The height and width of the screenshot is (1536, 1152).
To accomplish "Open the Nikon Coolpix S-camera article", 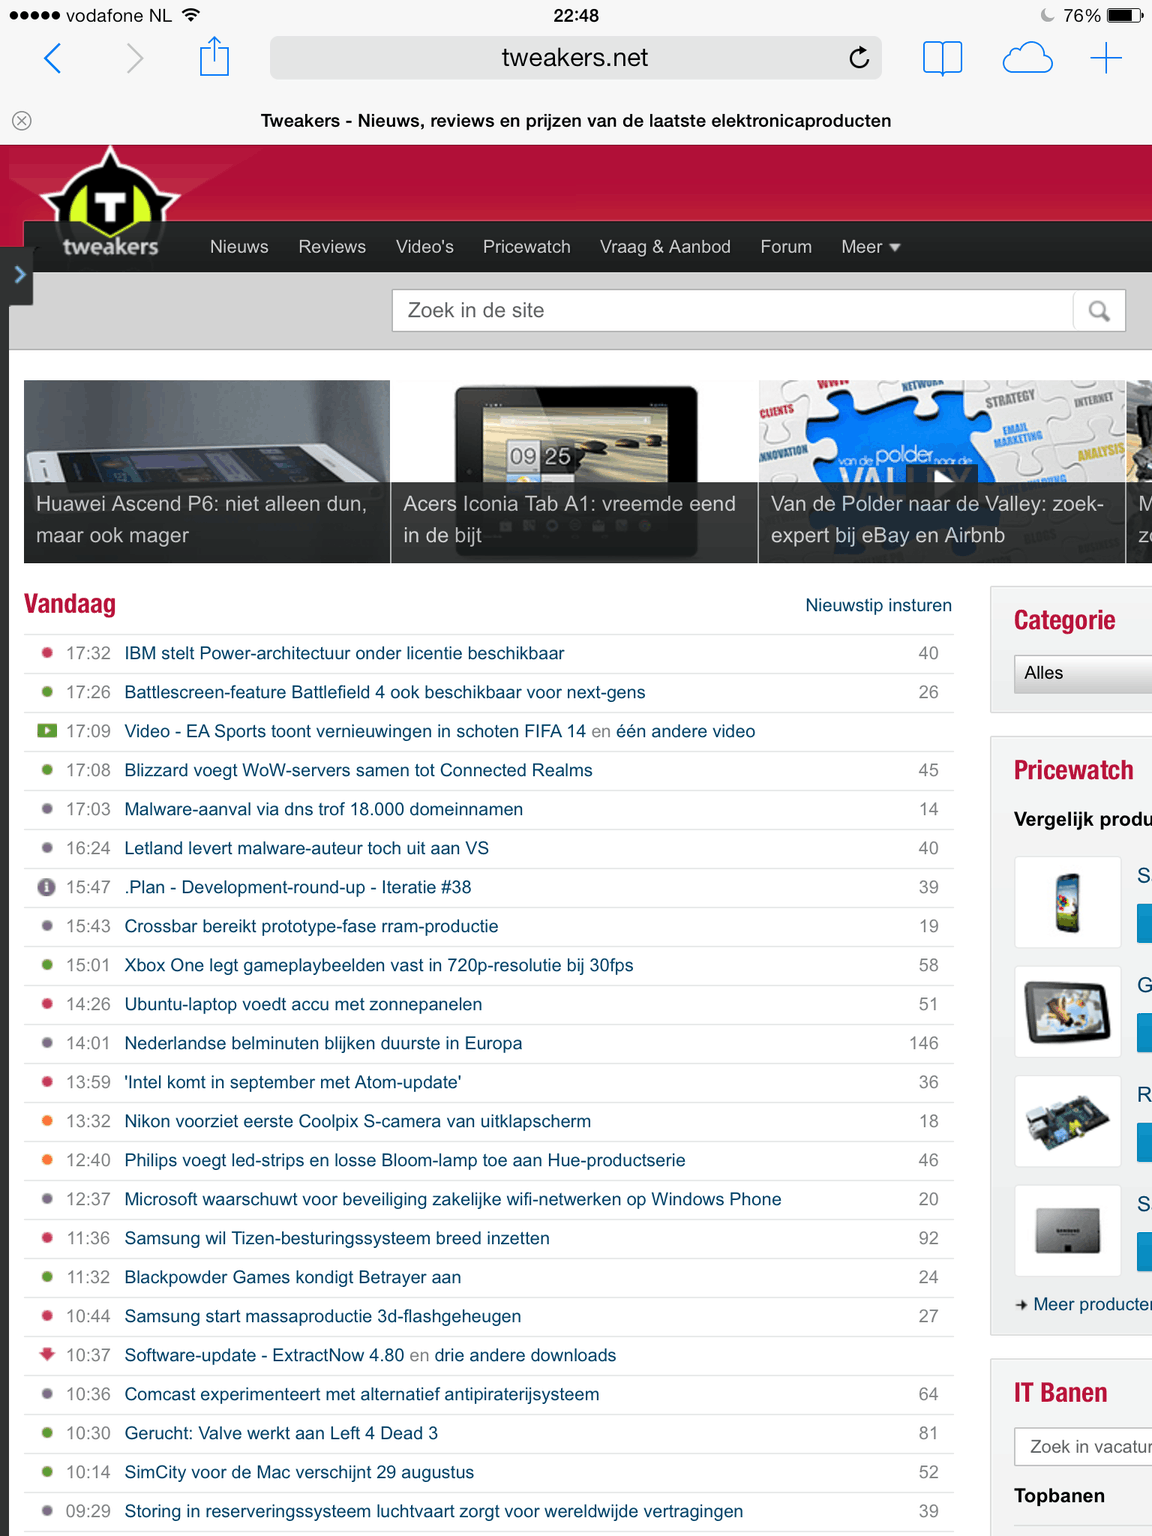I will [x=358, y=1121].
